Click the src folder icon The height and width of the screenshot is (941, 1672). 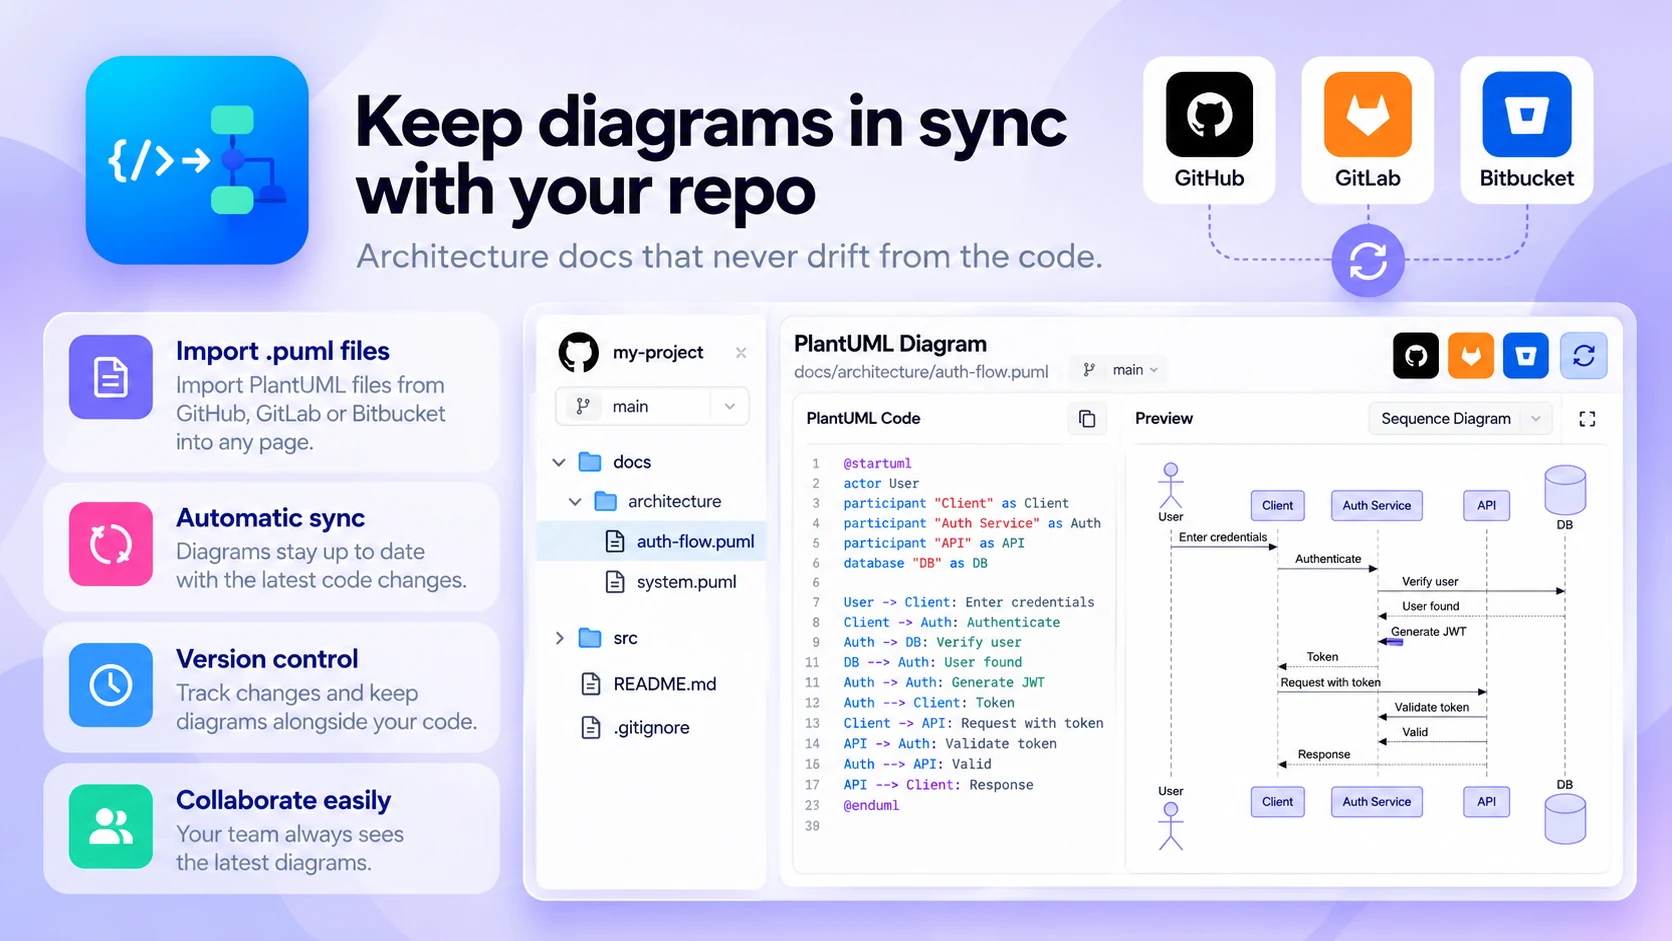pos(590,638)
